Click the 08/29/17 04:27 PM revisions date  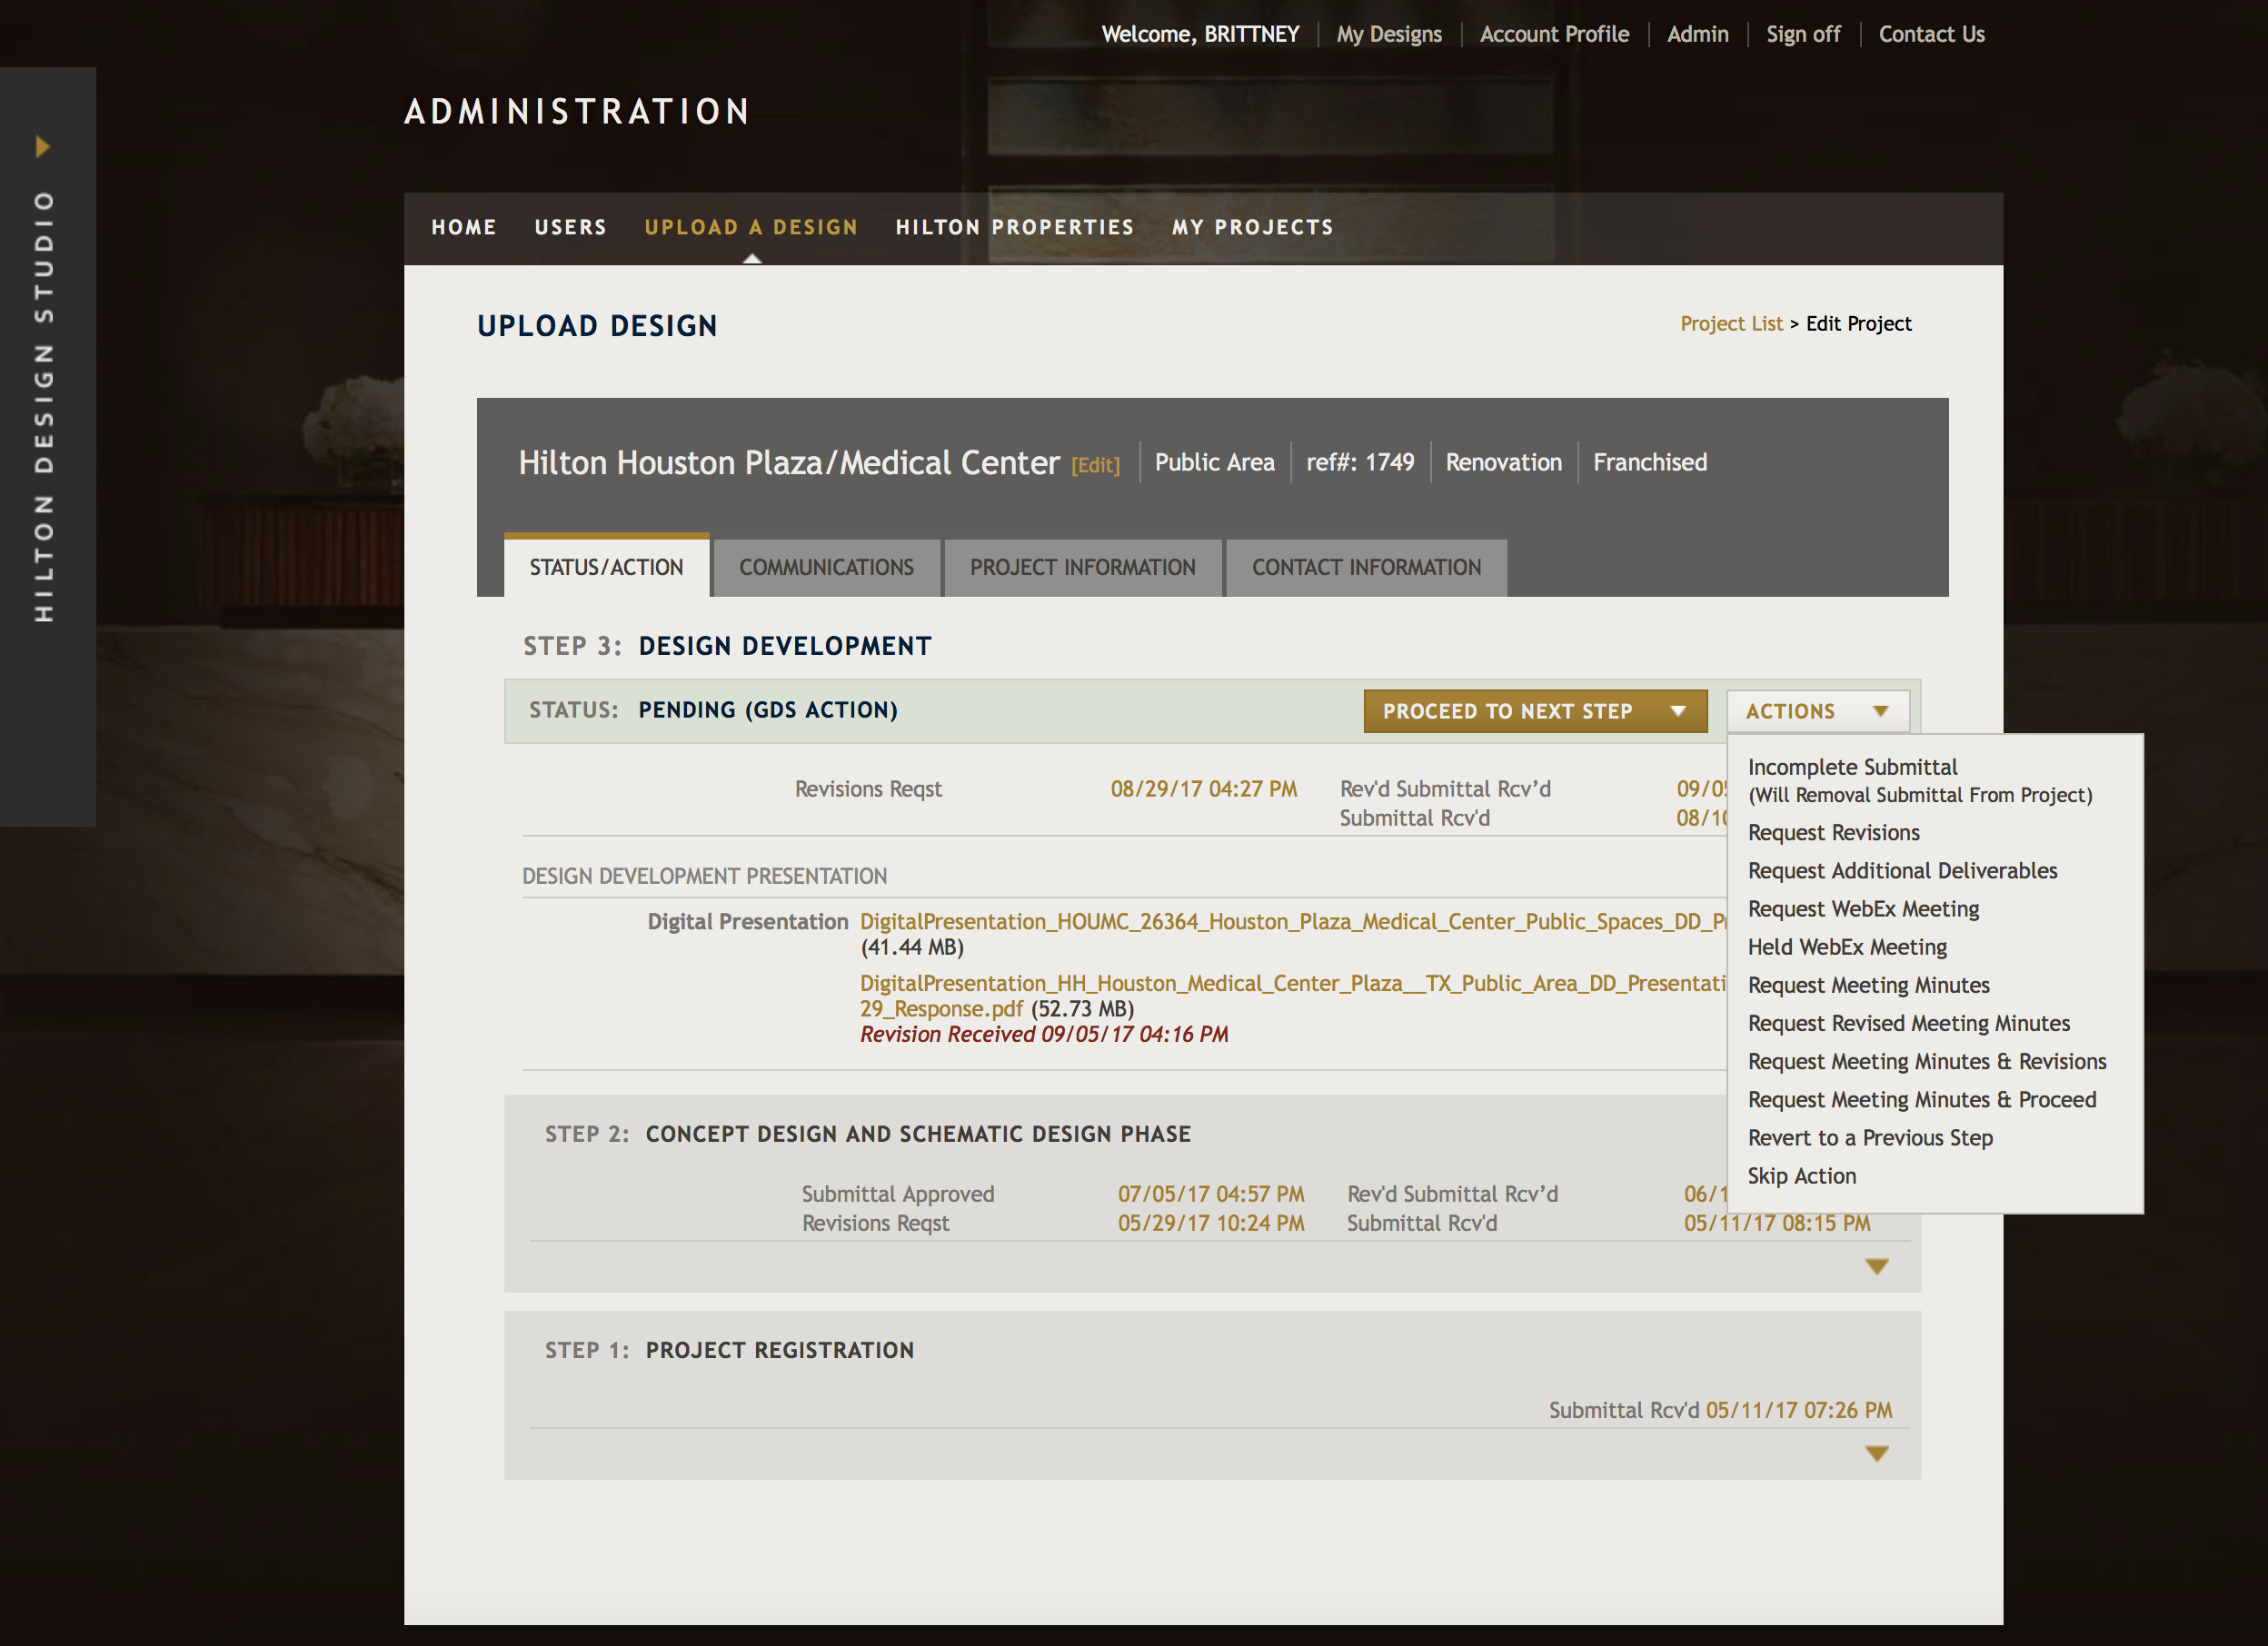point(1204,789)
